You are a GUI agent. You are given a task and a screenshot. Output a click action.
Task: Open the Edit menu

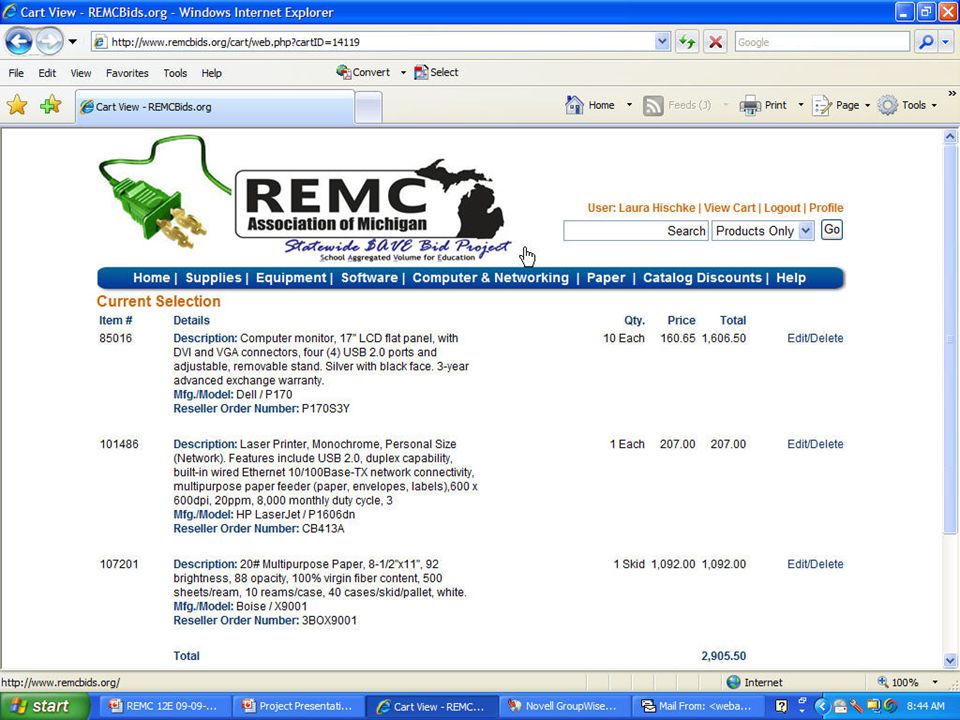47,73
